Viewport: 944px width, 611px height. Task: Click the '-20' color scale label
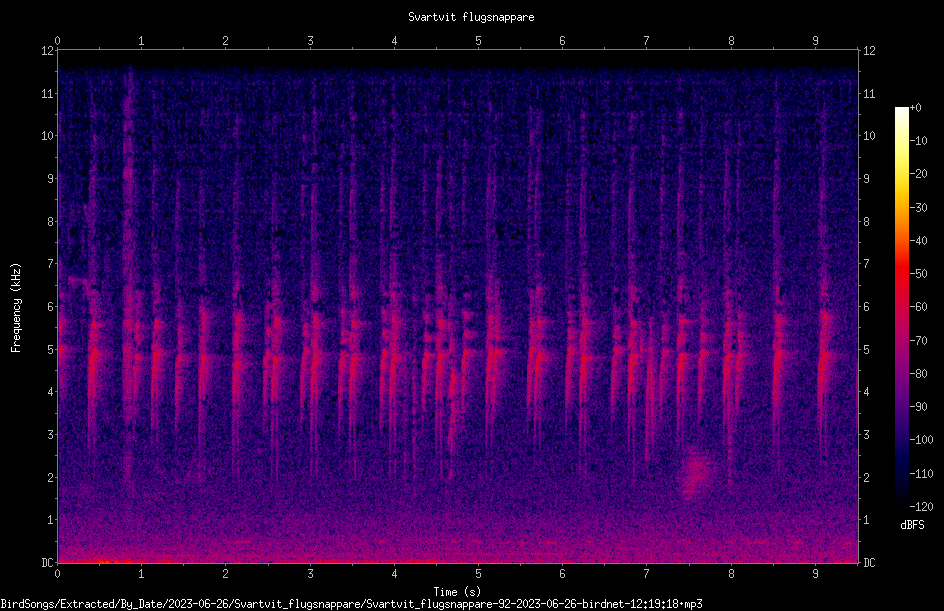click(x=918, y=174)
